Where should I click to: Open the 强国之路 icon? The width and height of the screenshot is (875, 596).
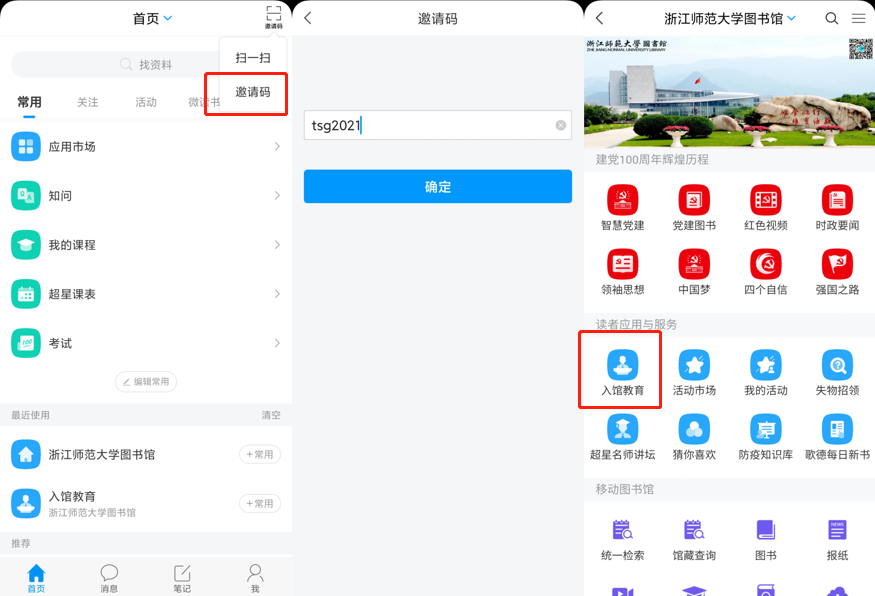837,264
